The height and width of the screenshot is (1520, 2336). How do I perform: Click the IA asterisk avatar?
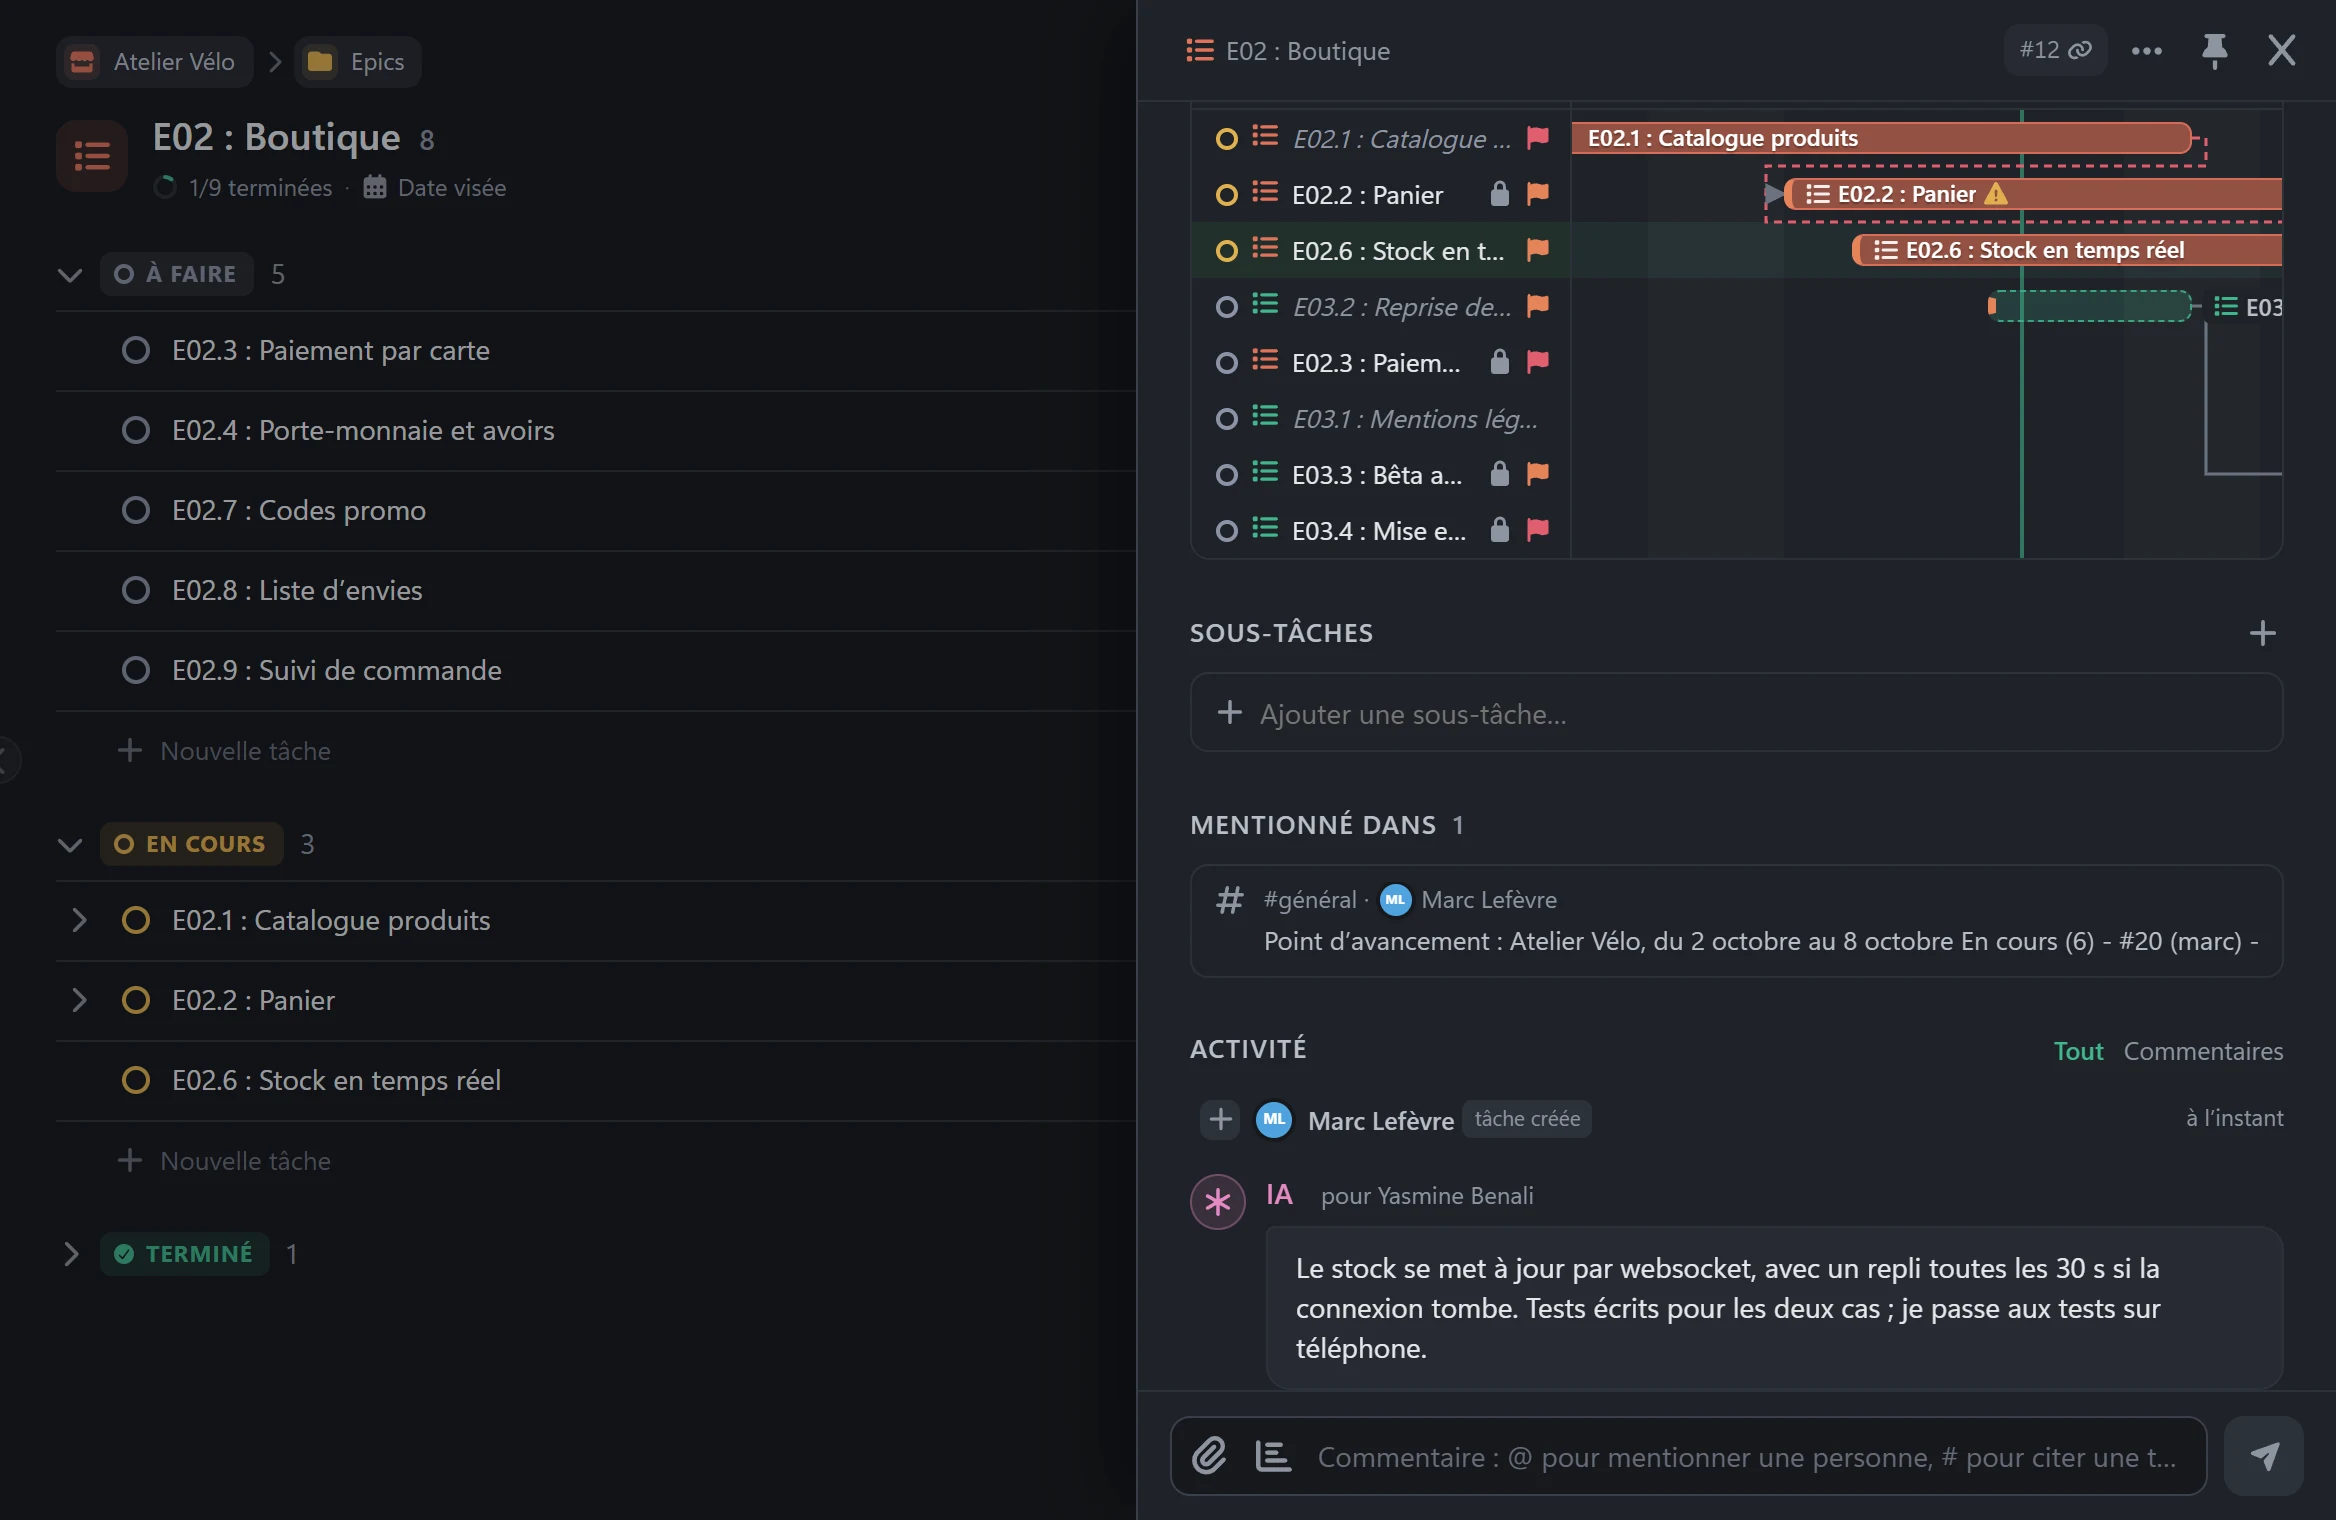[1217, 1201]
